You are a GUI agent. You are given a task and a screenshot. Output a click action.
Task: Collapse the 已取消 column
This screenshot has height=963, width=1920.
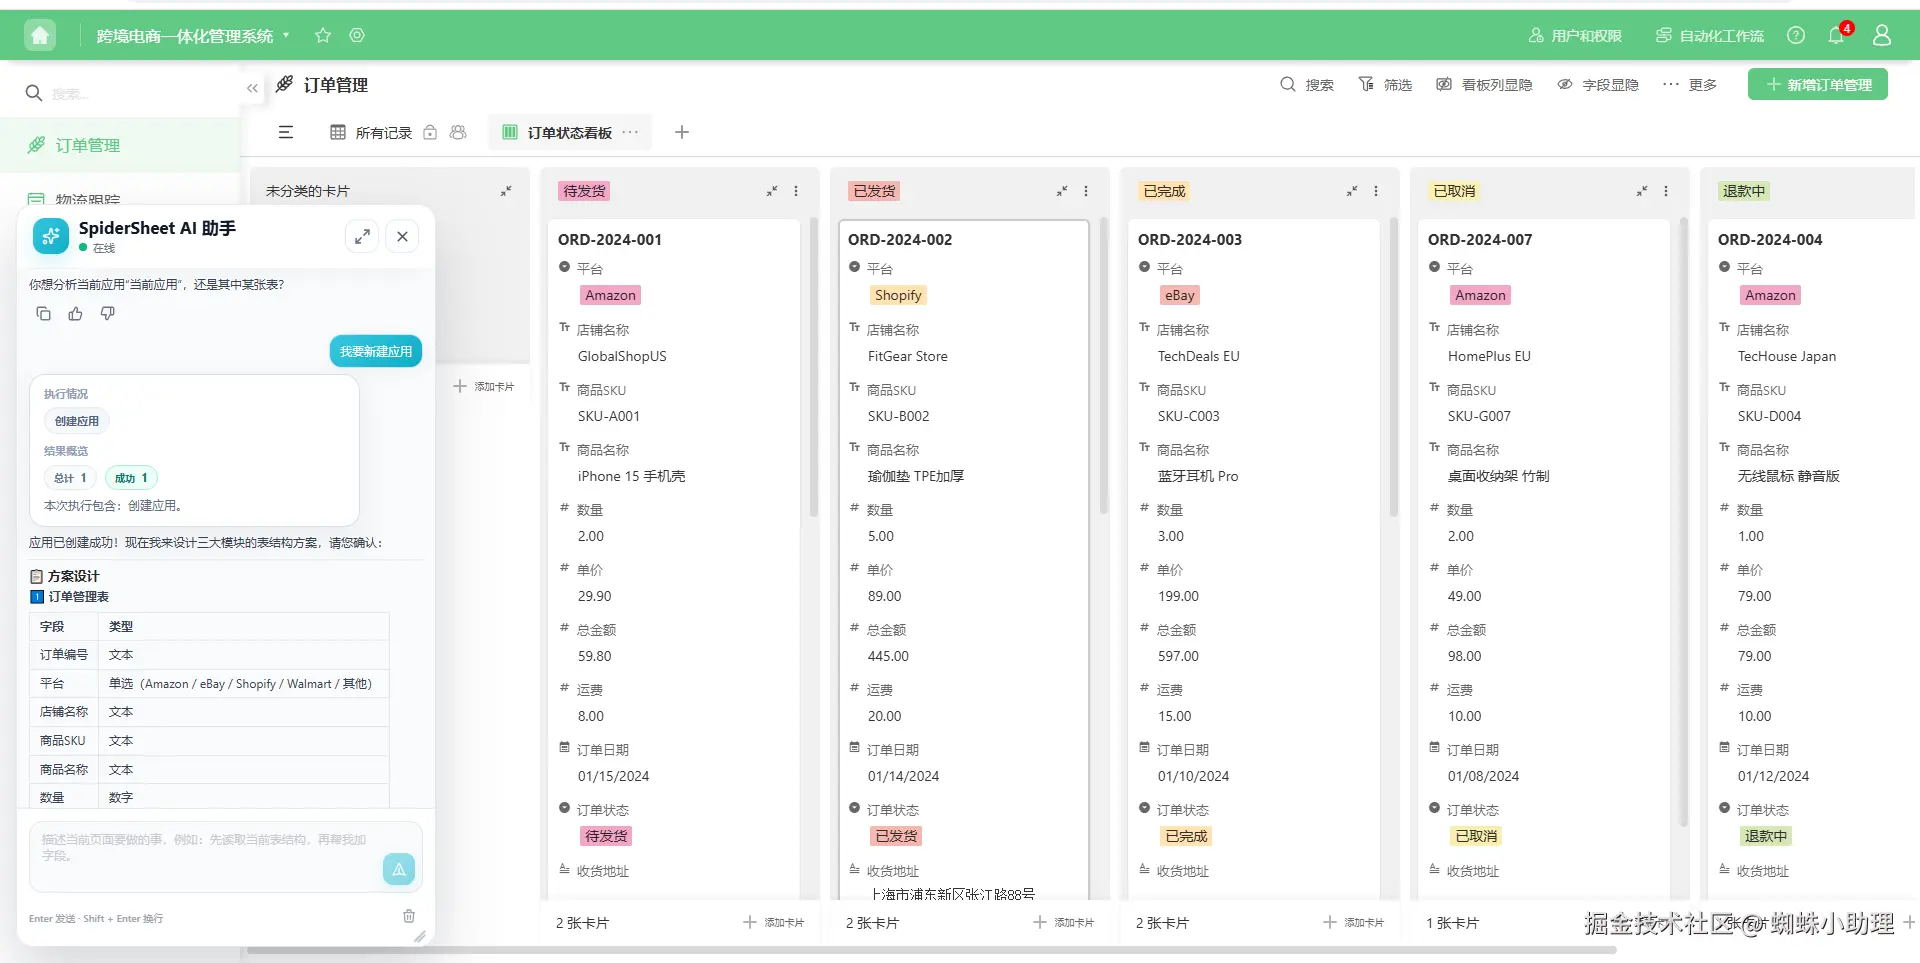click(1642, 191)
